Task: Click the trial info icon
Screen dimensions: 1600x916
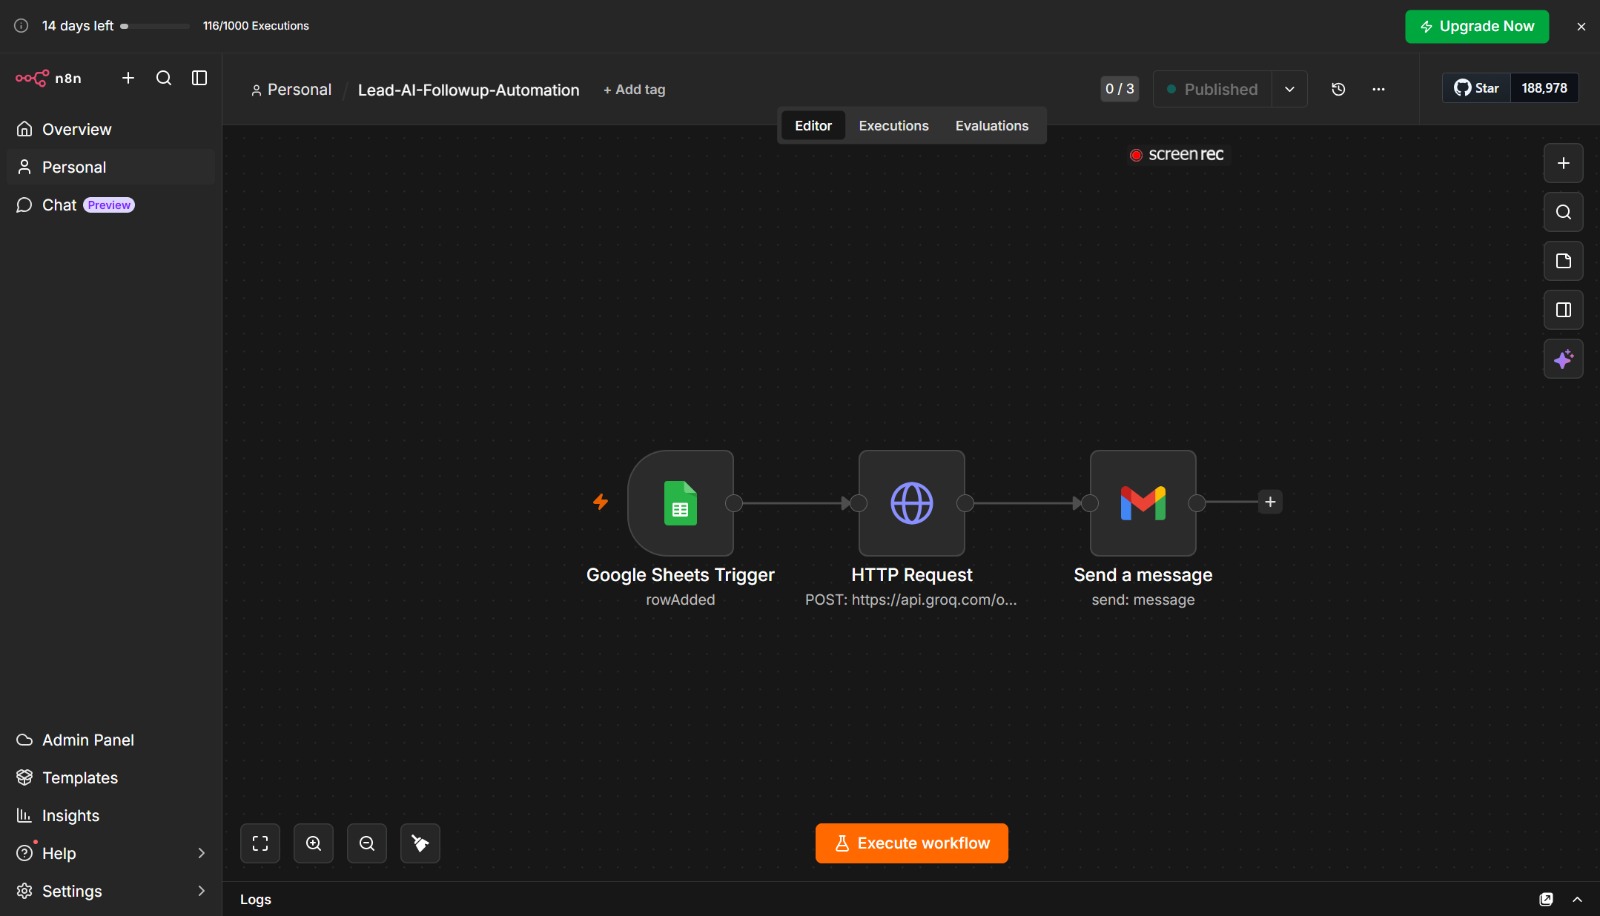Action: (21, 26)
